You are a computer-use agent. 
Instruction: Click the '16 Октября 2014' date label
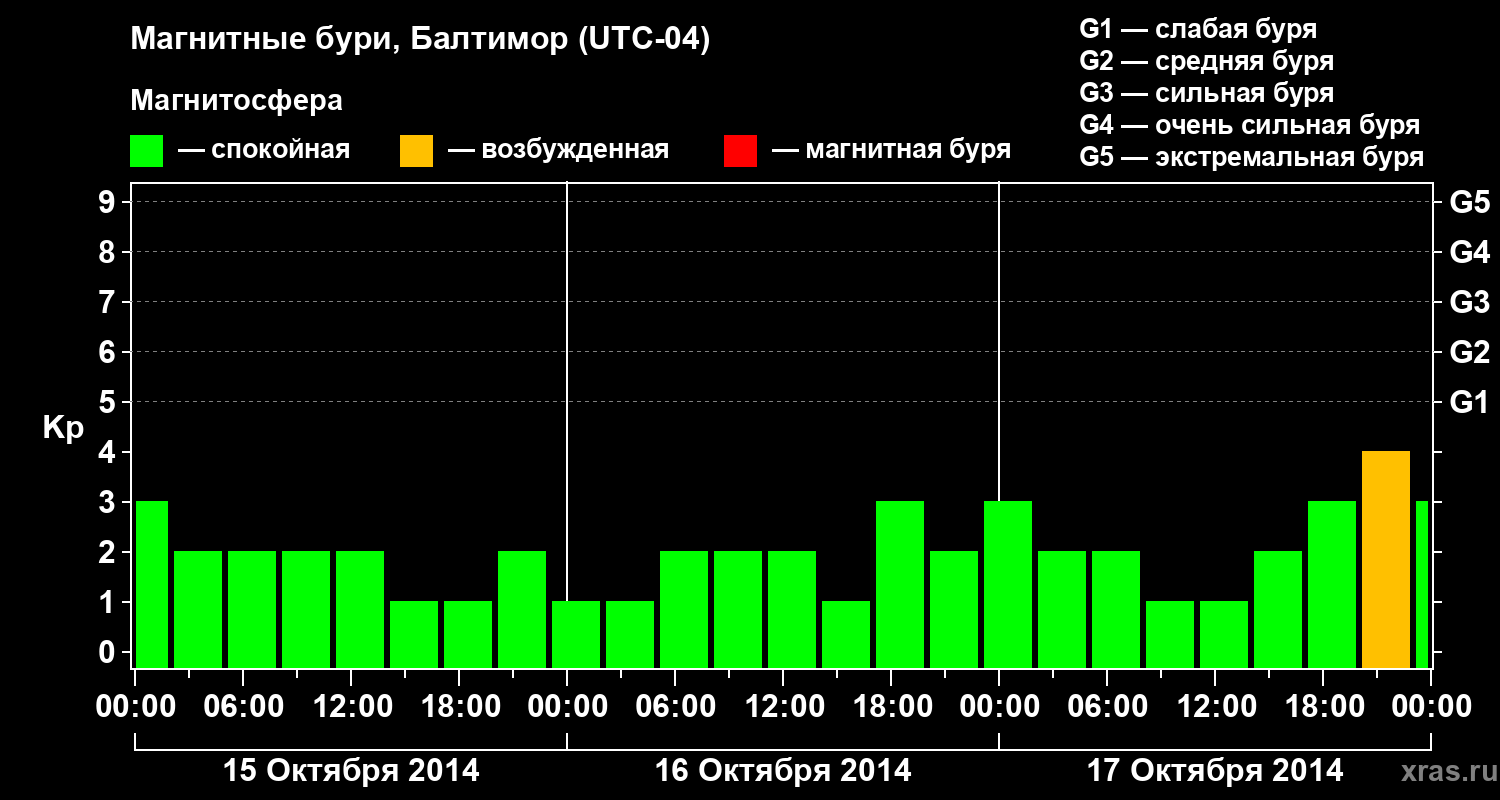coord(783,771)
